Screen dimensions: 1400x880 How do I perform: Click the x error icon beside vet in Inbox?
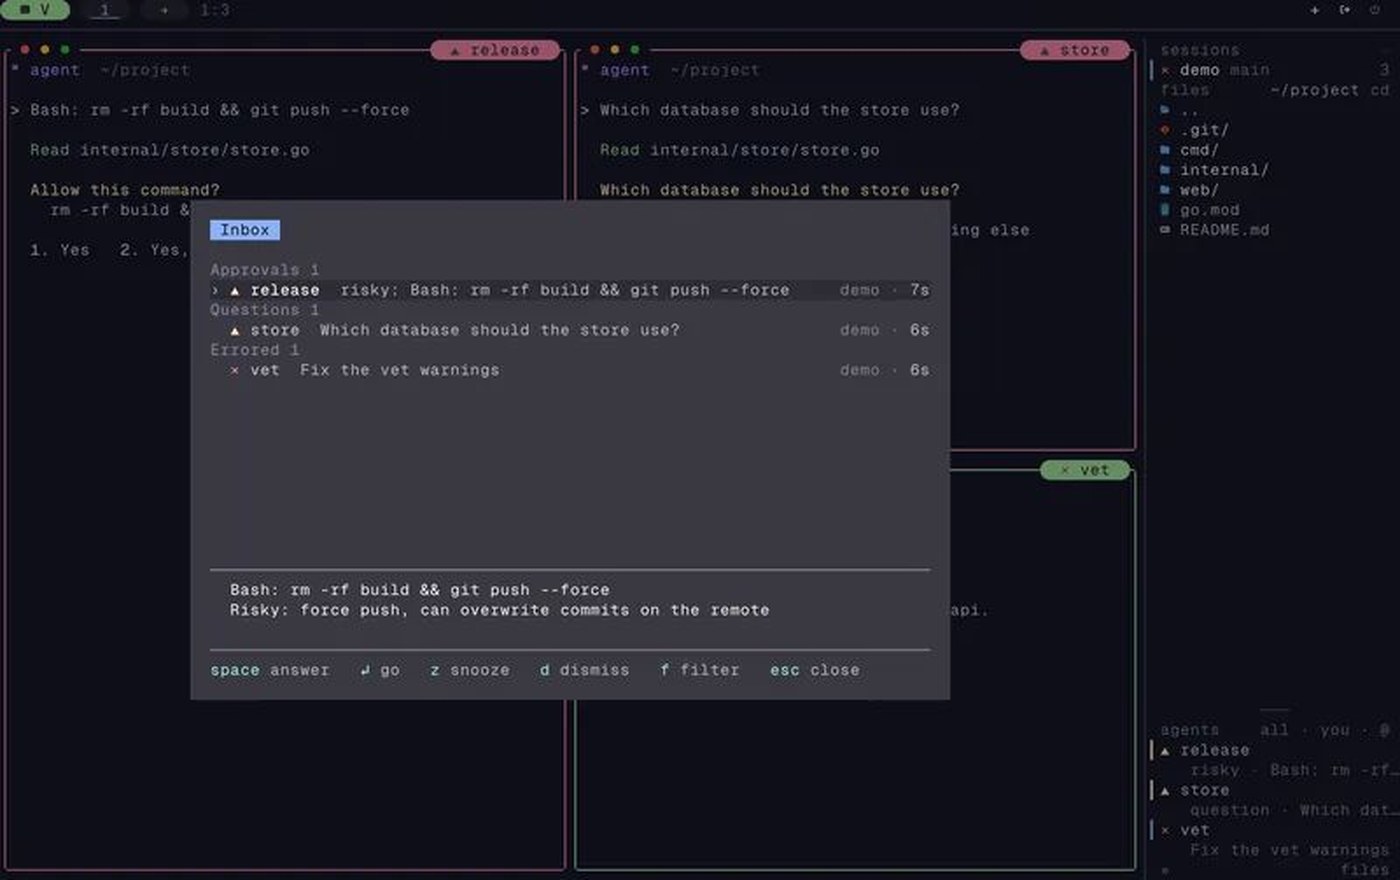point(235,370)
